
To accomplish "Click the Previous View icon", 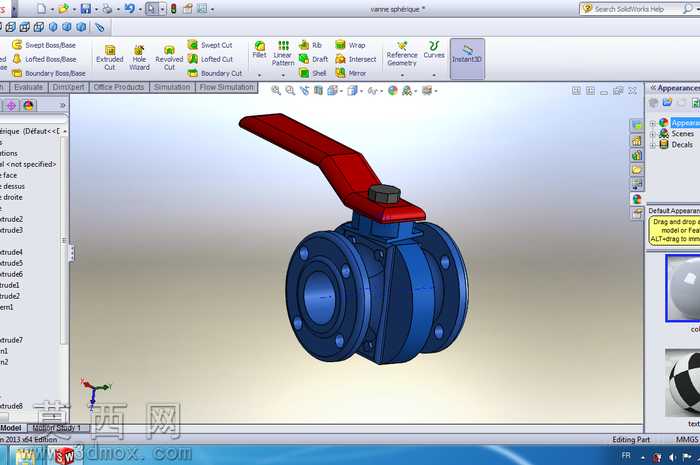I will coord(304,91).
